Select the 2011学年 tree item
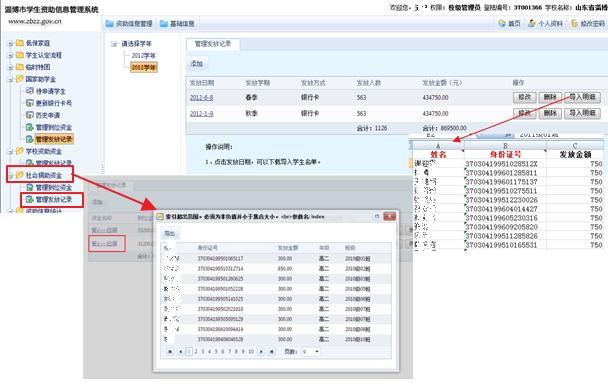 tap(143, 67)
